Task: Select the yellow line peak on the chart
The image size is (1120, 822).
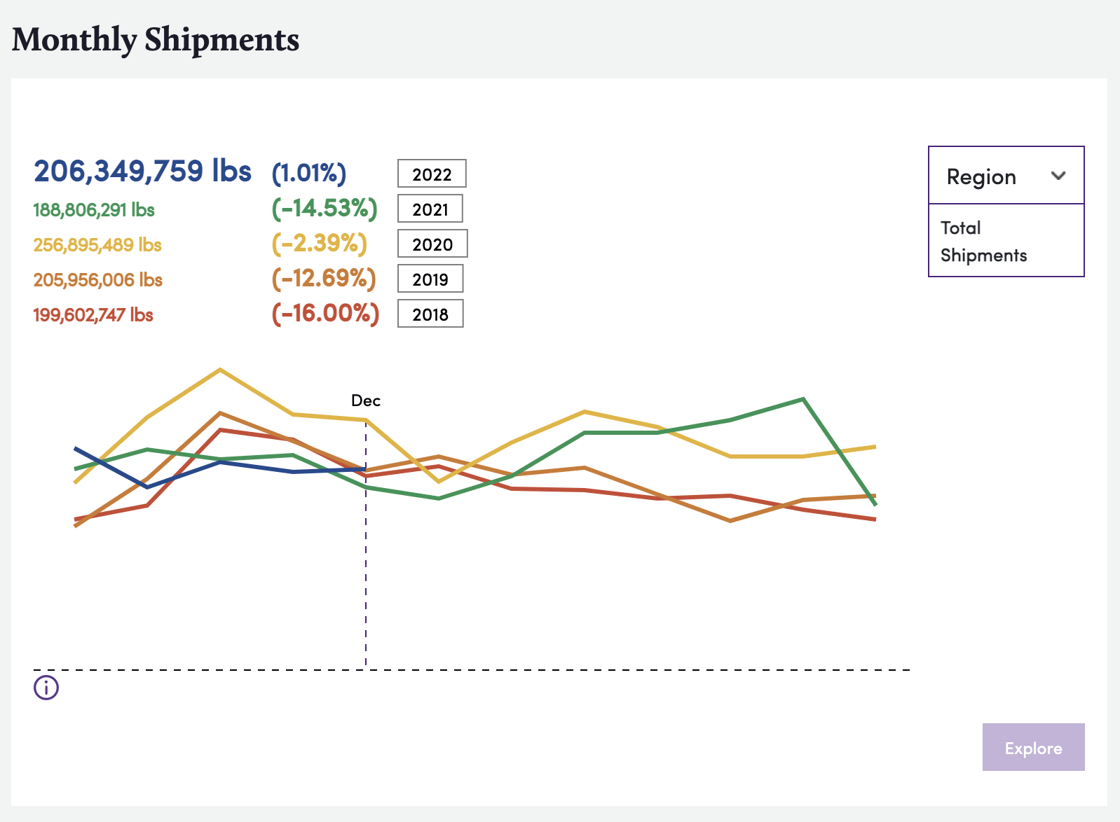Action: click(221, 369)
